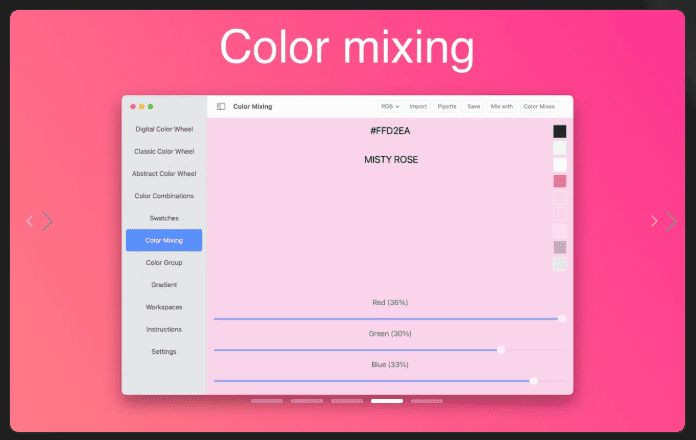
Task: Pick the black color swatch
Action: pos(560,131)
